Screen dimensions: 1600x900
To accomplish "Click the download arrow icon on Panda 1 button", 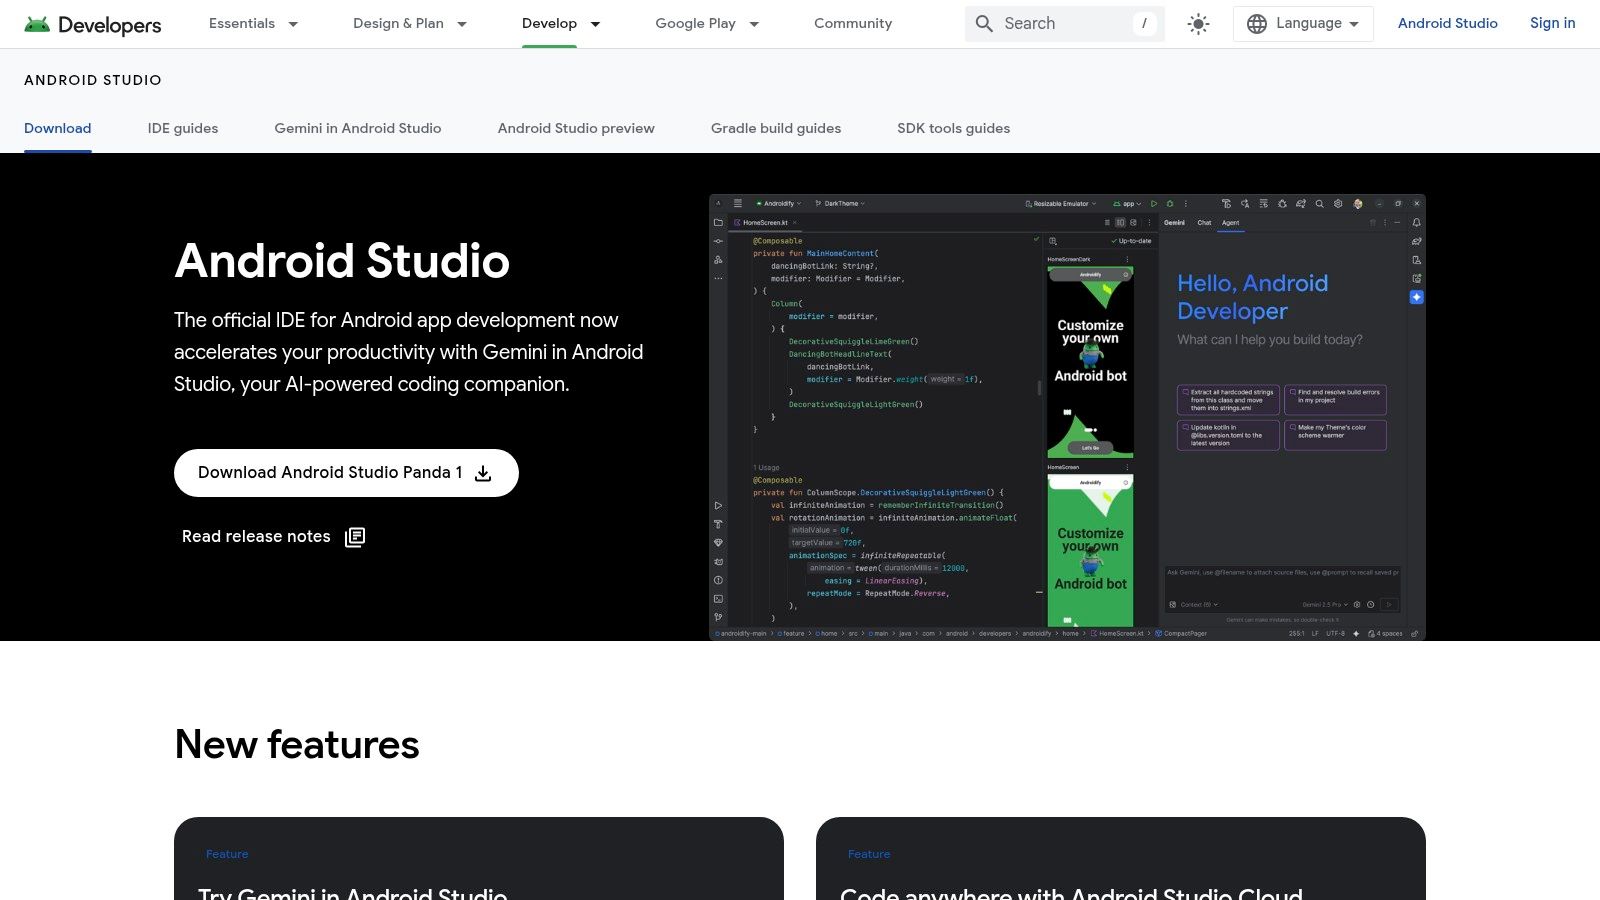I will click(483, 473).
